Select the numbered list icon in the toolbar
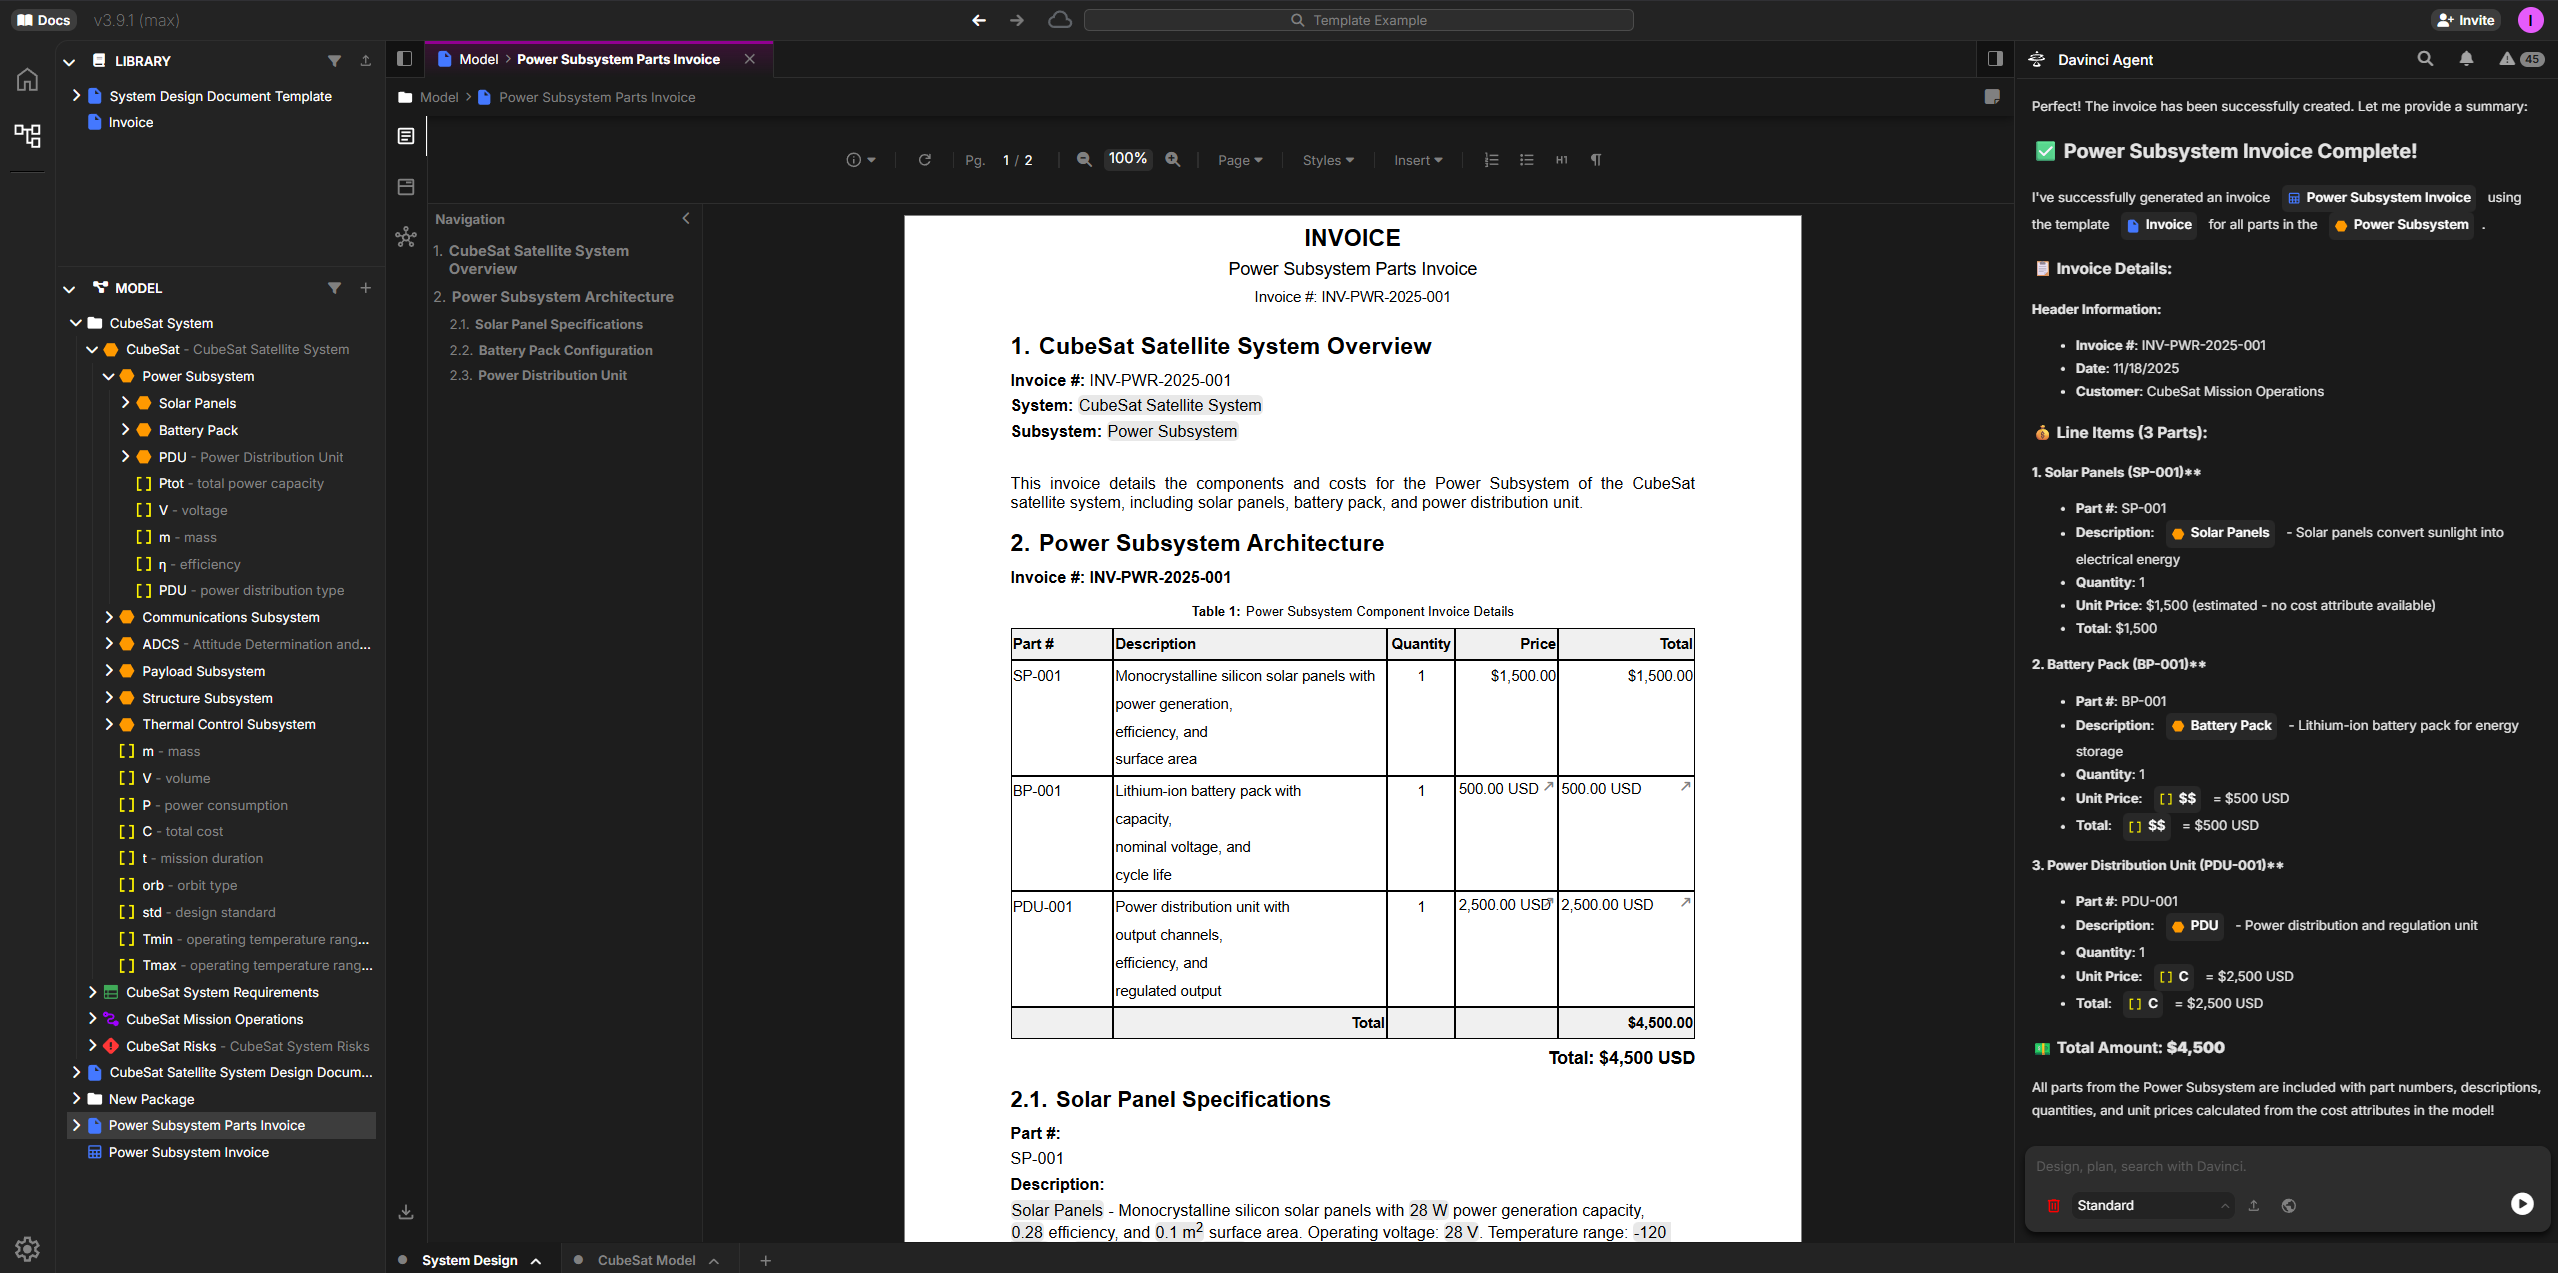This screenshot has height=1273, width=2558. click(x=1490, y=160)
